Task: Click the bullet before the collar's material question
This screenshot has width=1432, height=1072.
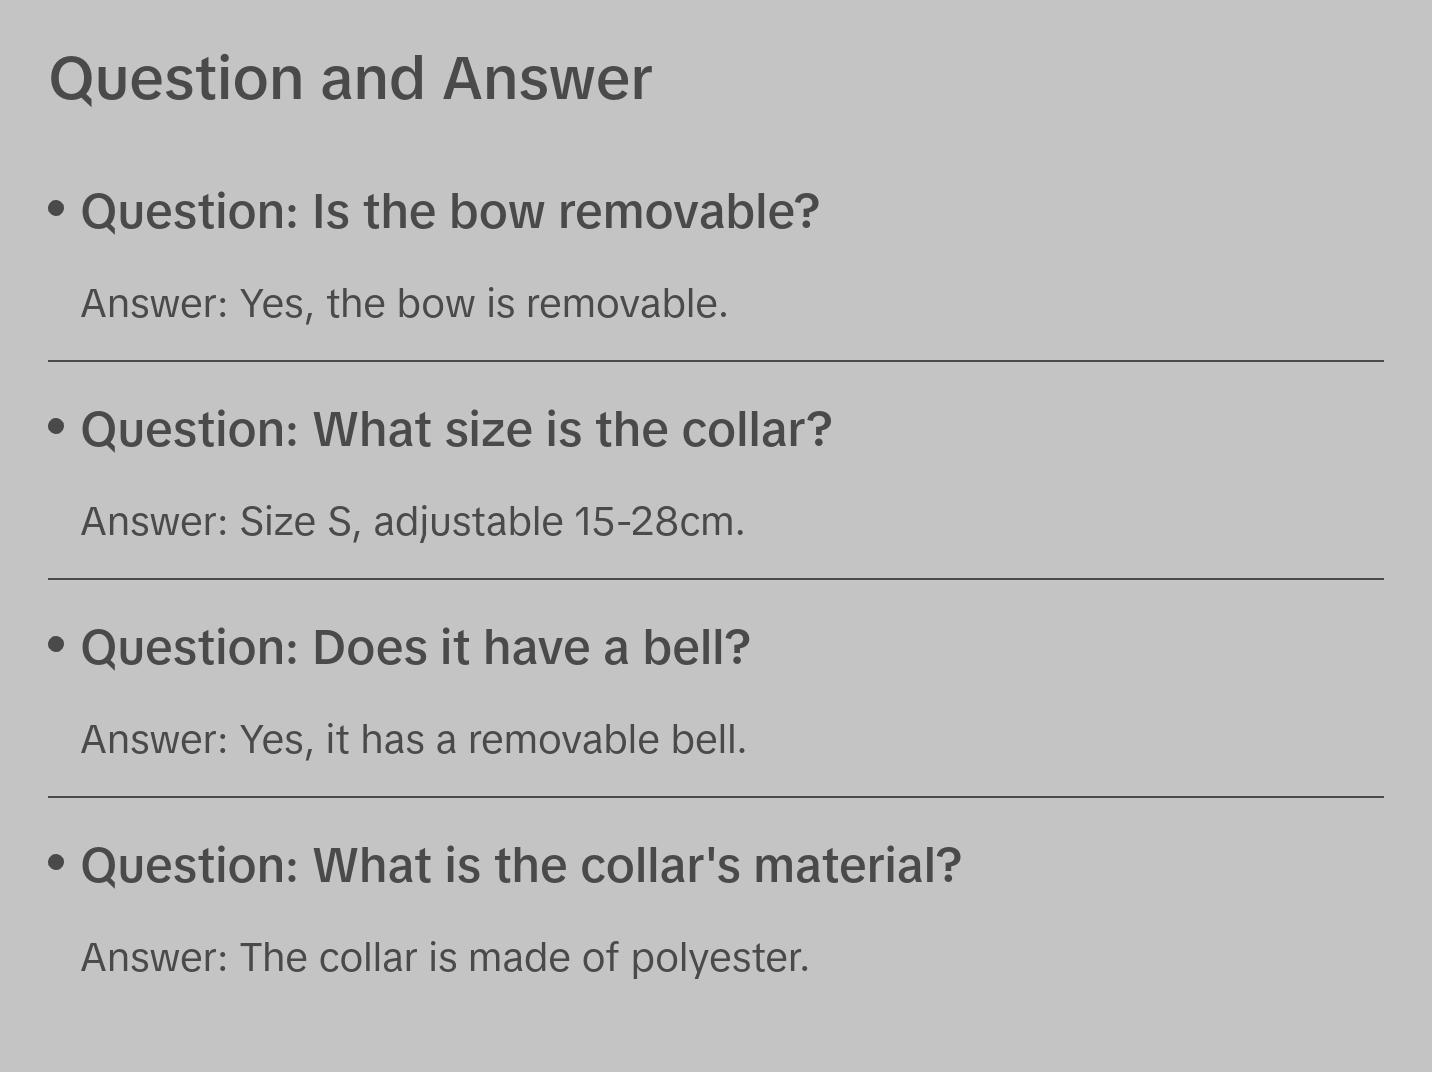Action: click(x=57, y=863)
